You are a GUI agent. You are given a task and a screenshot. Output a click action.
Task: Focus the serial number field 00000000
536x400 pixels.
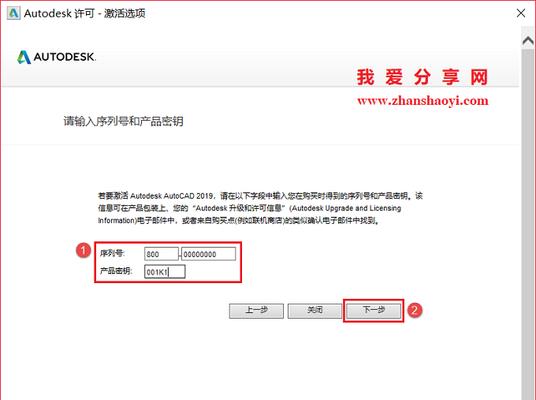[209, 254]
